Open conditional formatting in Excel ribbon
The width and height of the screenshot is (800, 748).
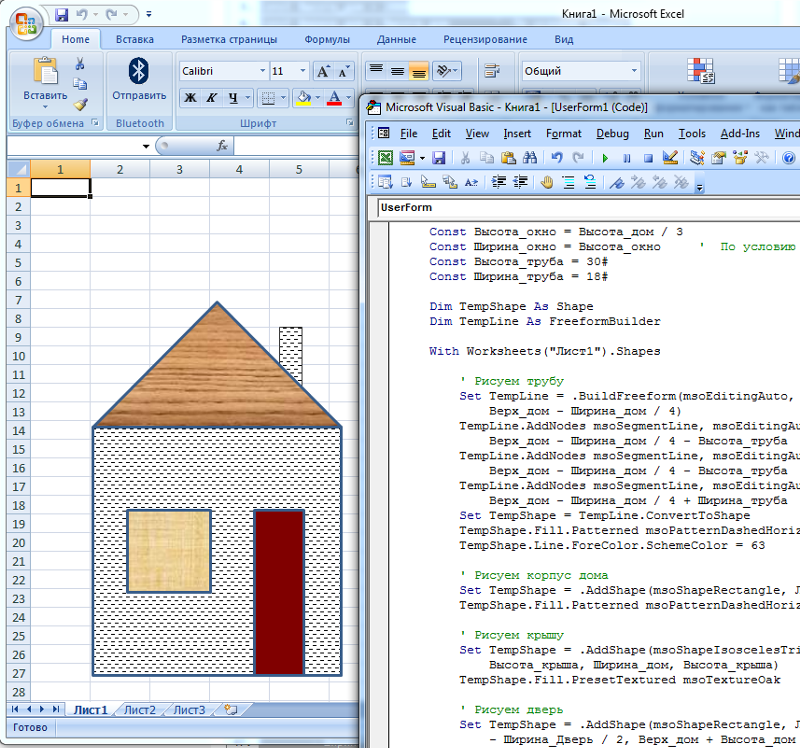[701, 71]
